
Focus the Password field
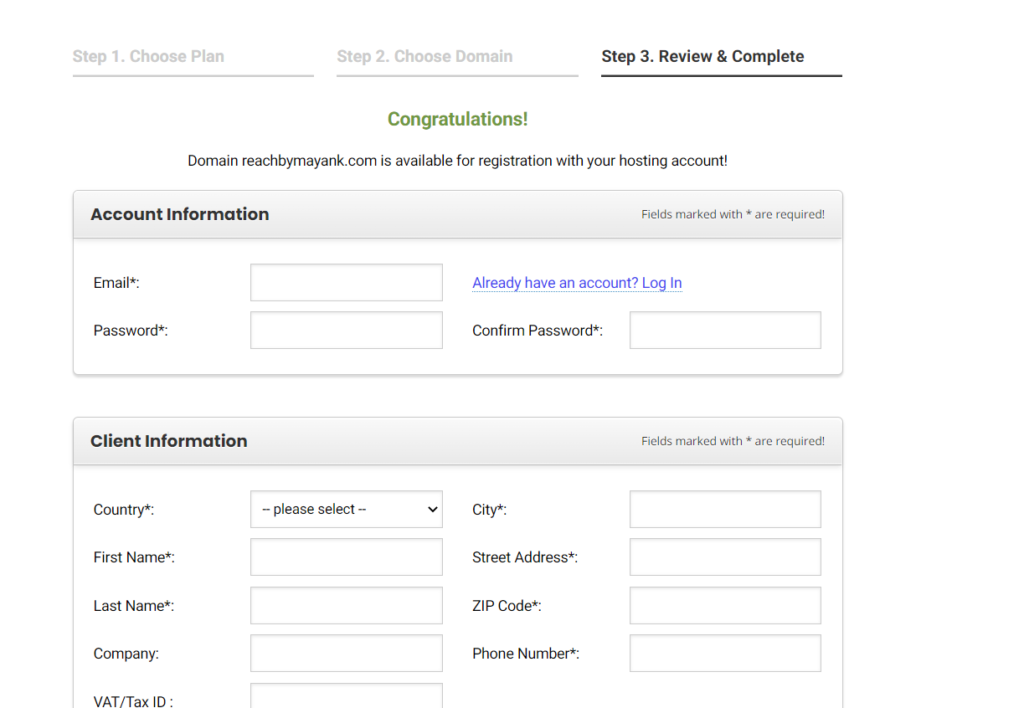pyautogui.click(x=346, y=331)
